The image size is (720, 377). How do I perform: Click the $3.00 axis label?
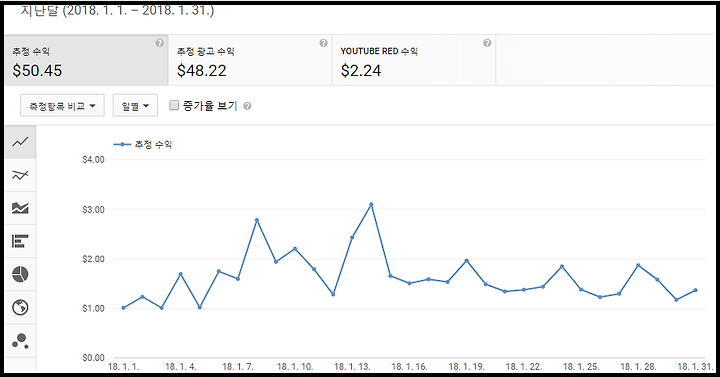coord(93,209)
